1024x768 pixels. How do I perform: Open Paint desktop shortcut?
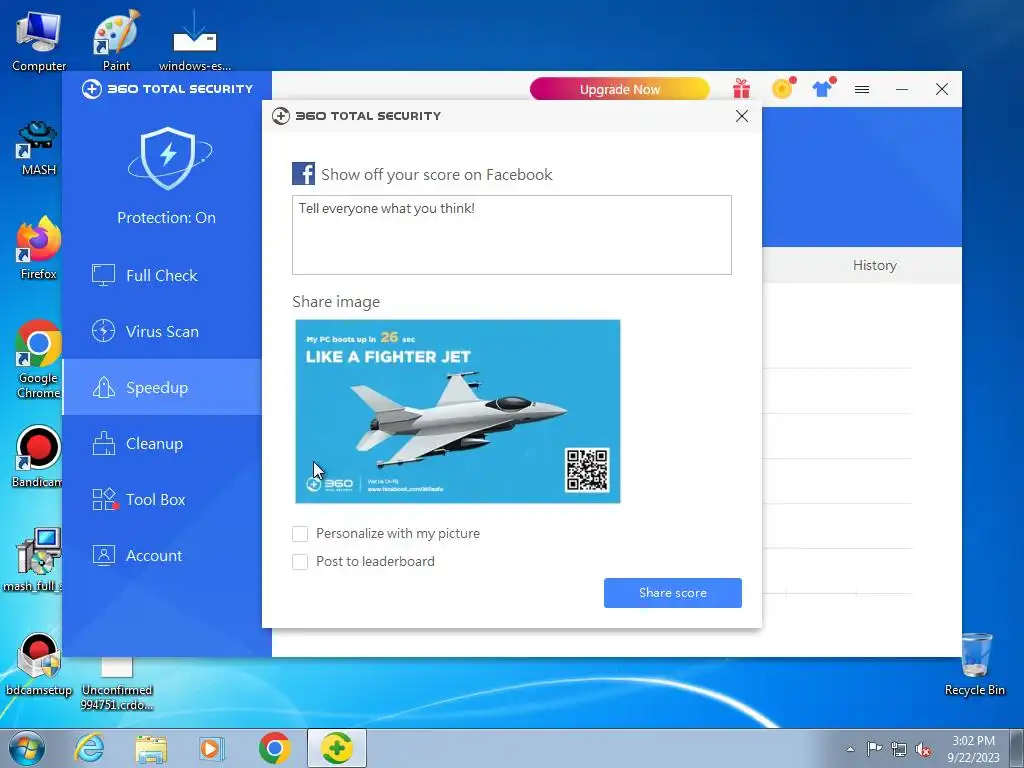pyautogui.click(x=116, y=41)
